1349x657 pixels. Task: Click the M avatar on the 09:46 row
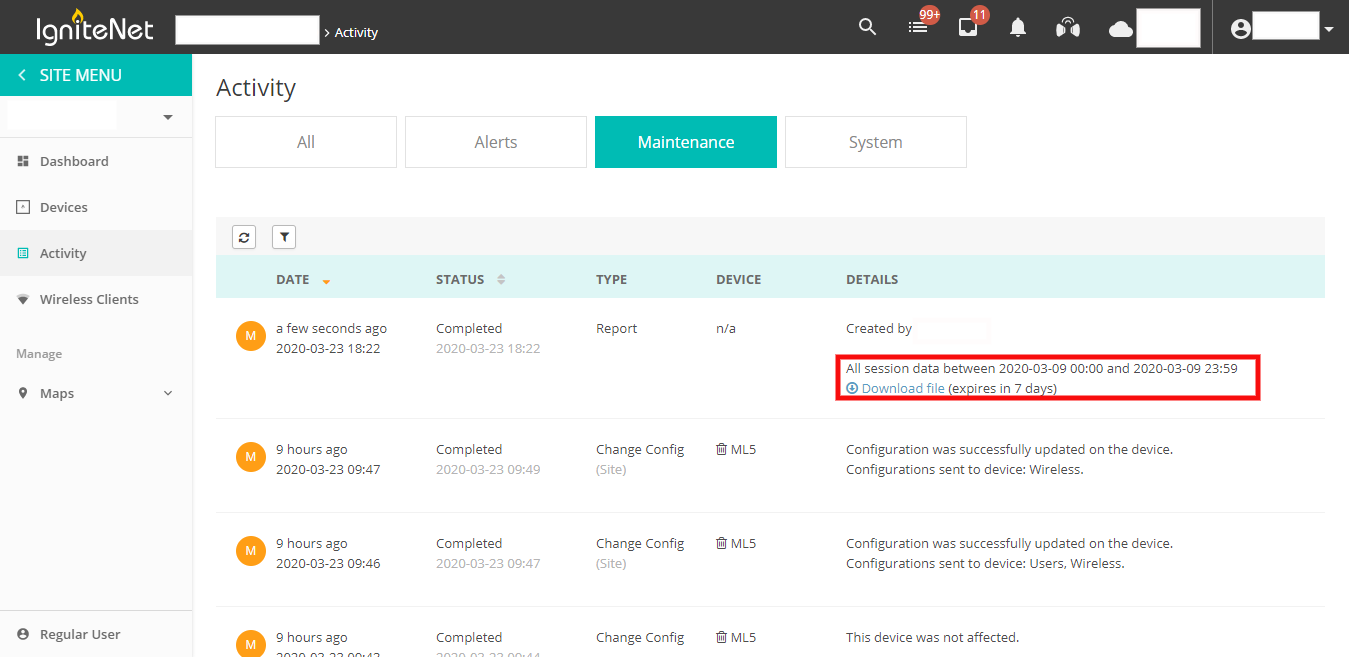tap(250, 552)
